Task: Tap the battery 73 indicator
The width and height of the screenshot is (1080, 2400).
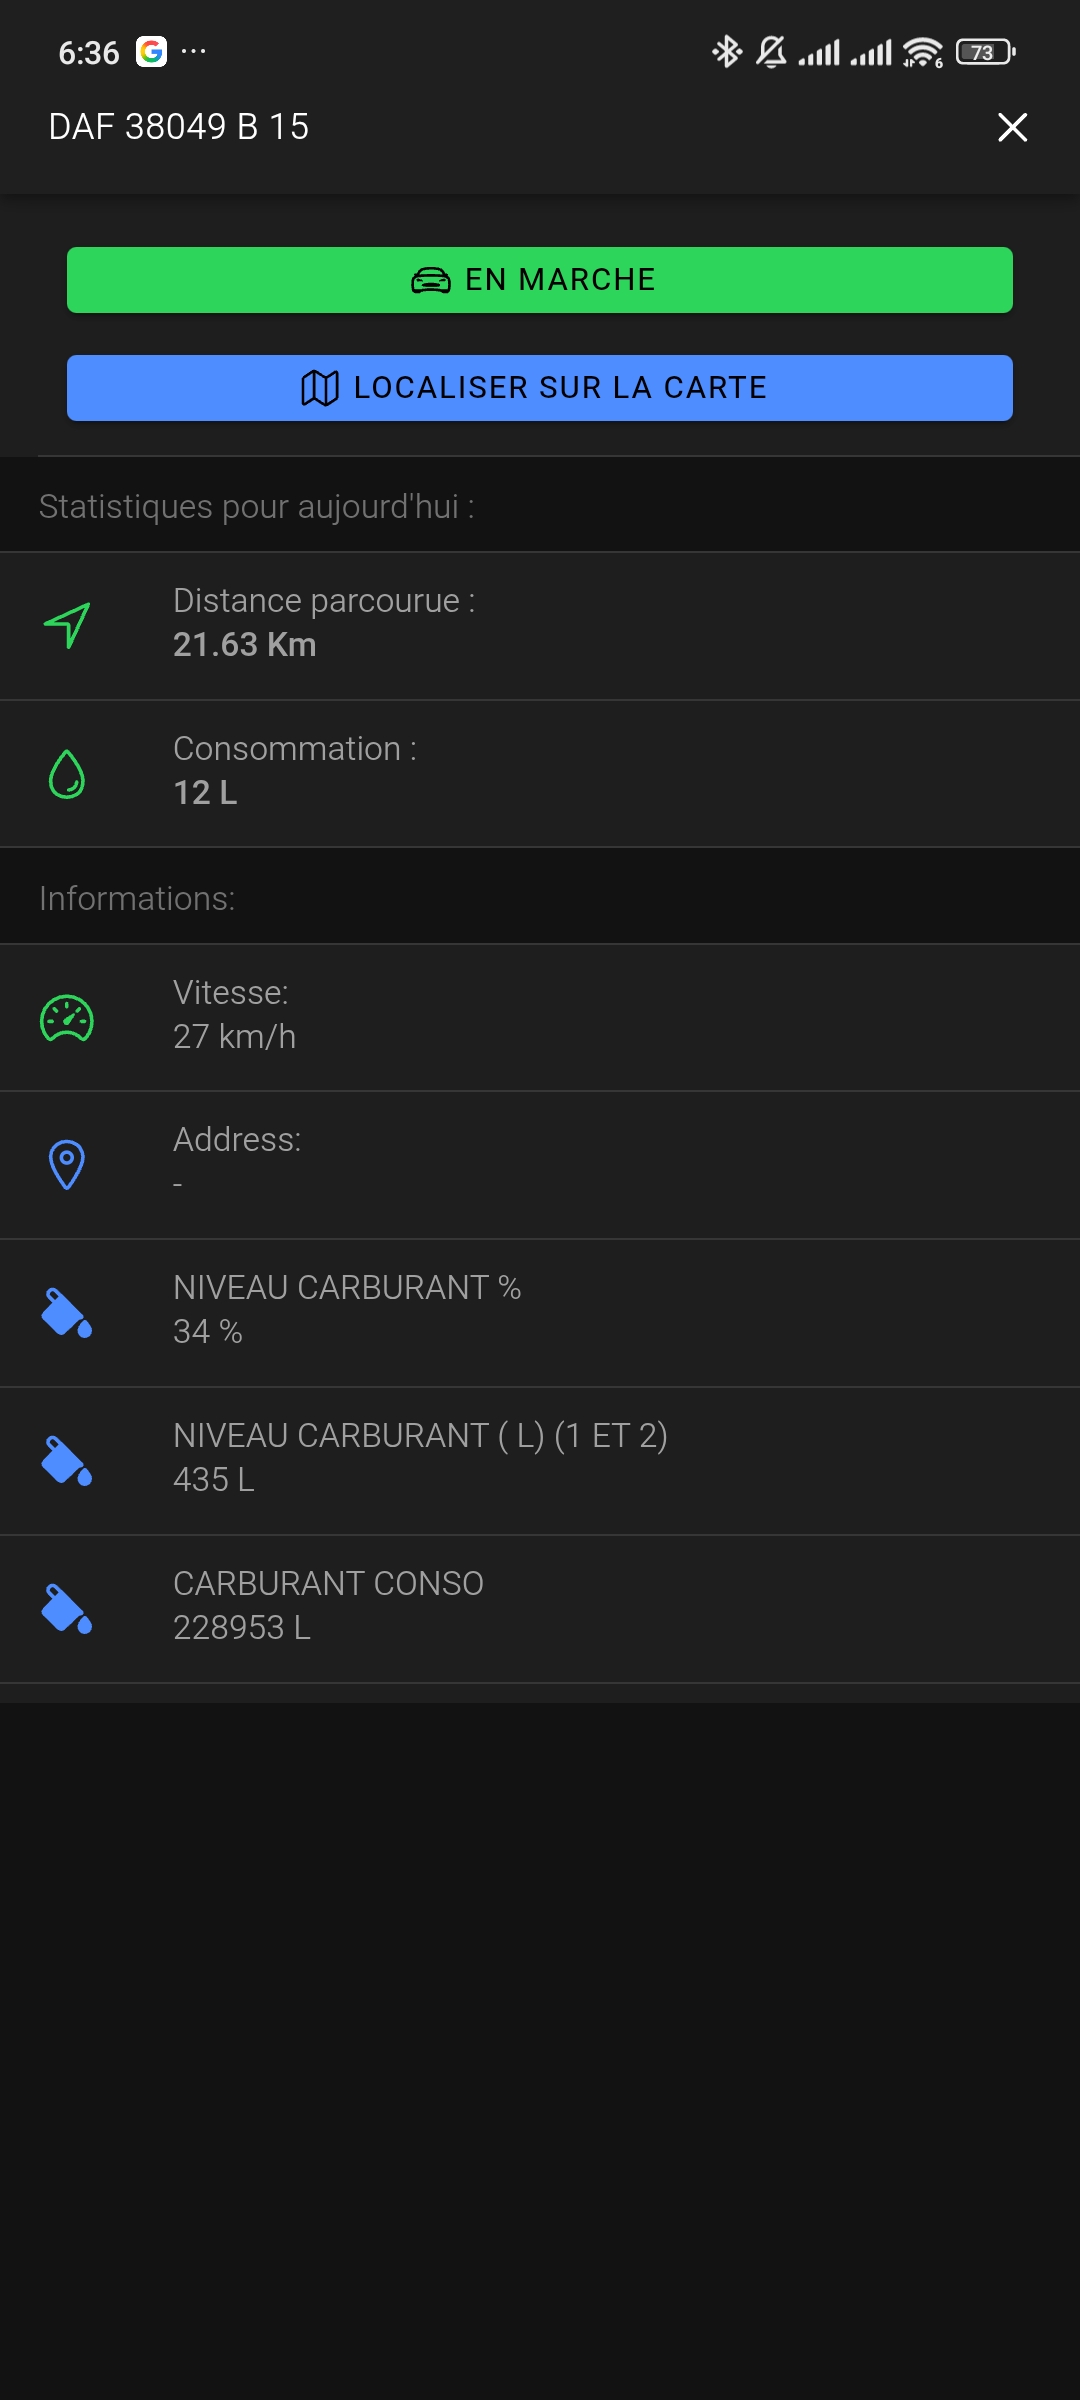Action: (x=986, y=52)
